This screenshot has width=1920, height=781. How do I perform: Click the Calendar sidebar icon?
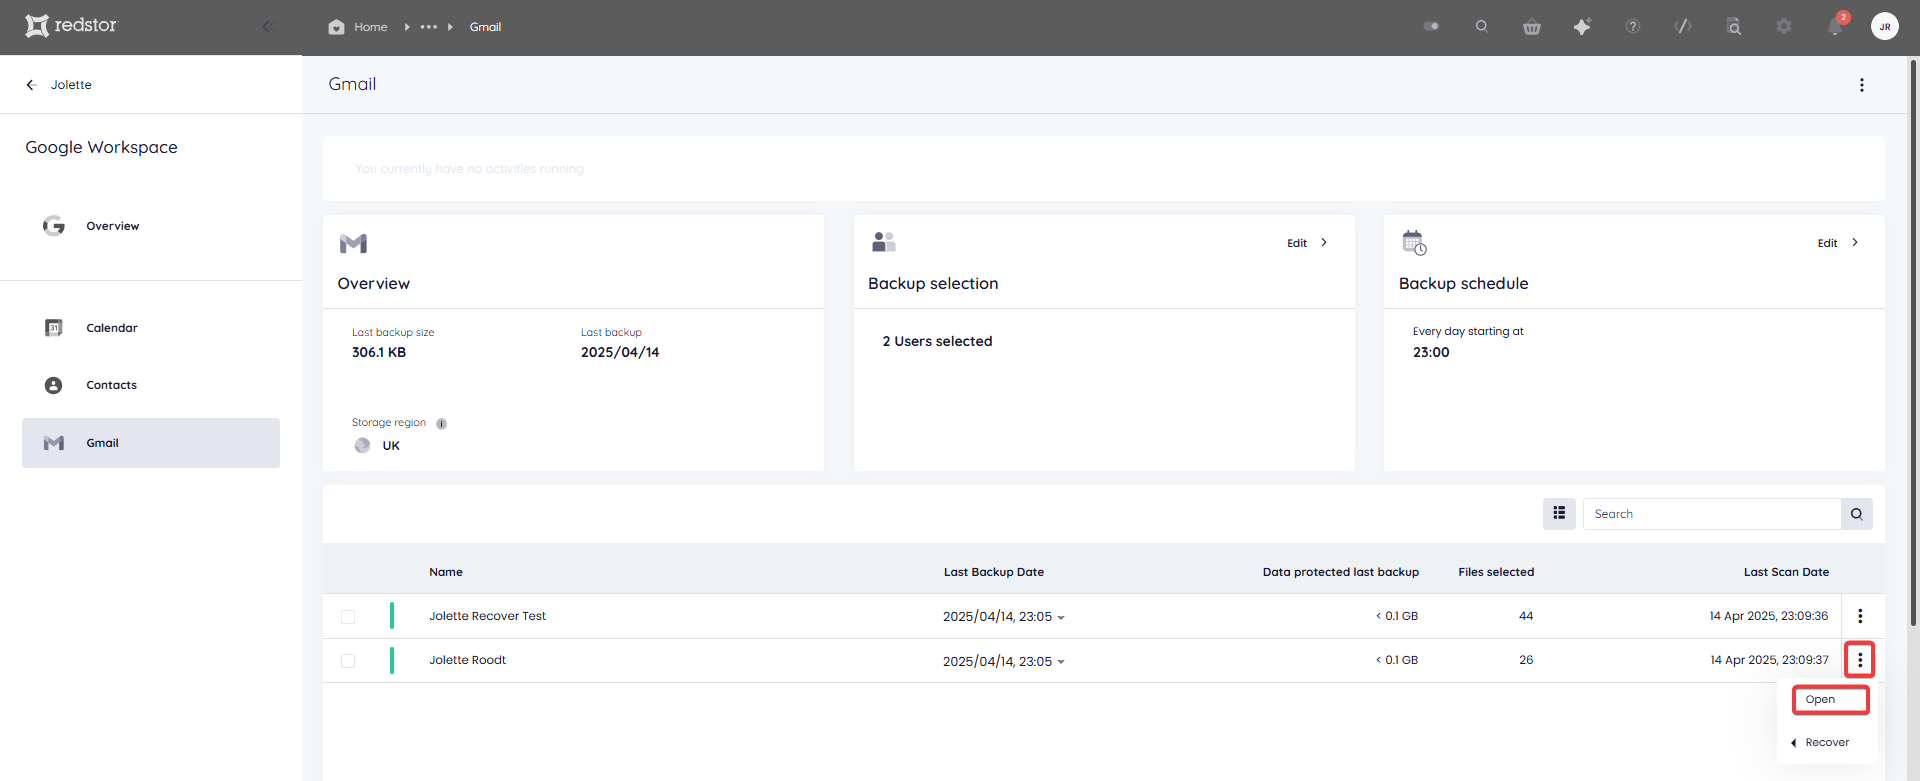tap(54, 328)
